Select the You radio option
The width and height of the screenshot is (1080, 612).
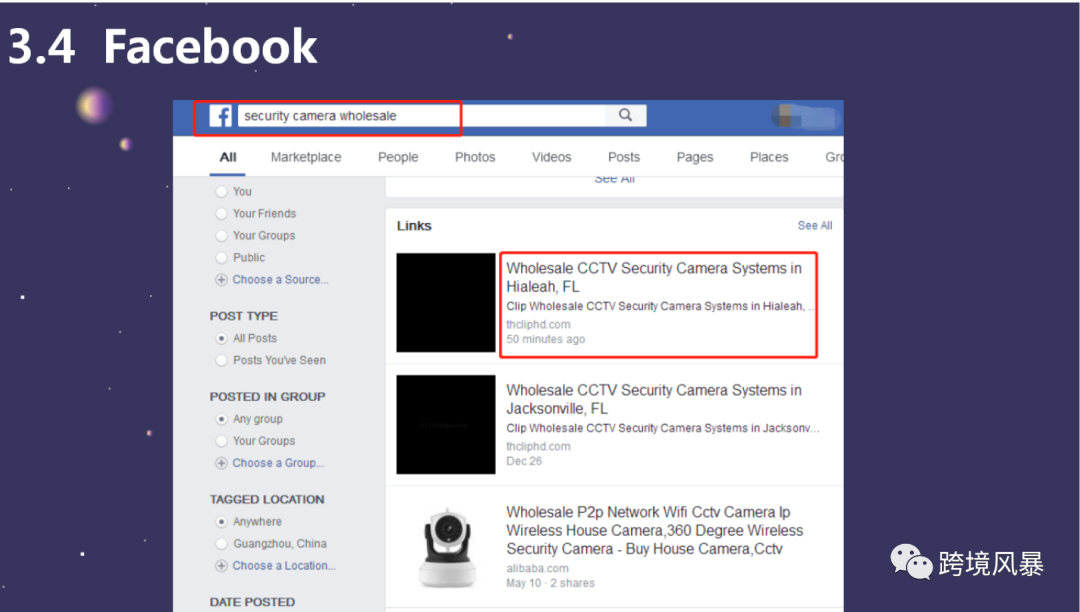tap(221, 192)
